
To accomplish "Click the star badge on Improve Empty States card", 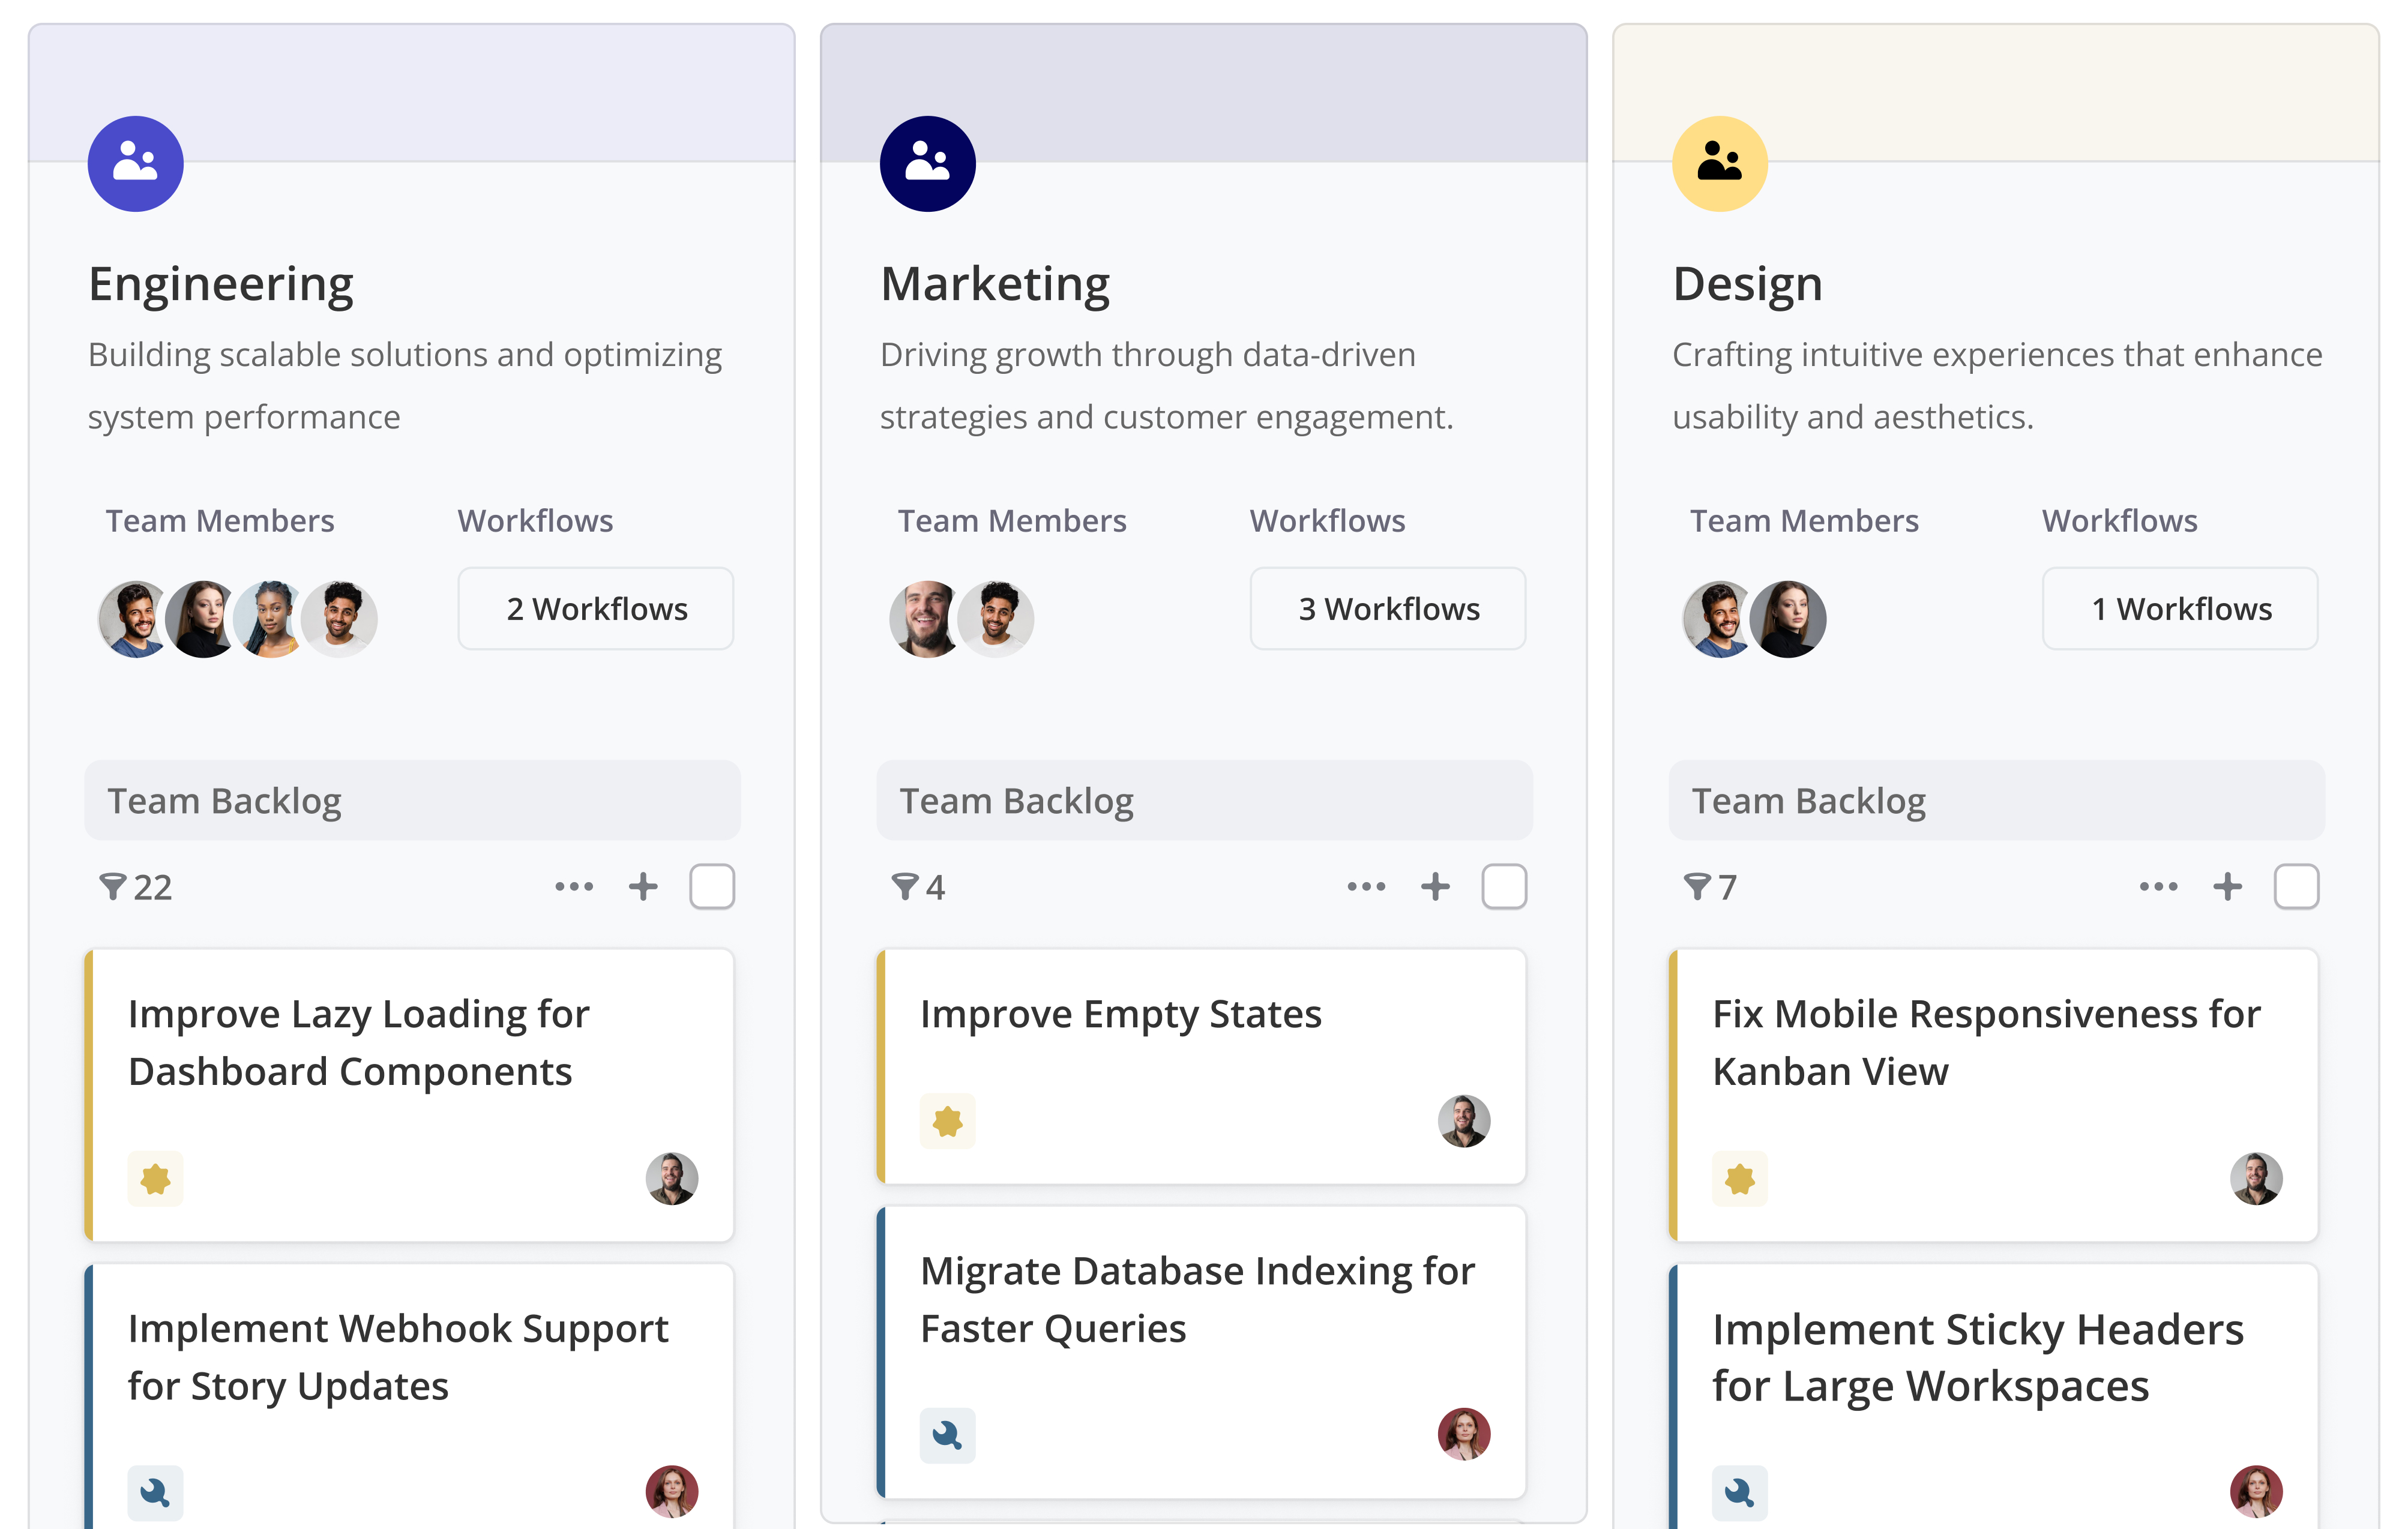I will click(947, 1121).
